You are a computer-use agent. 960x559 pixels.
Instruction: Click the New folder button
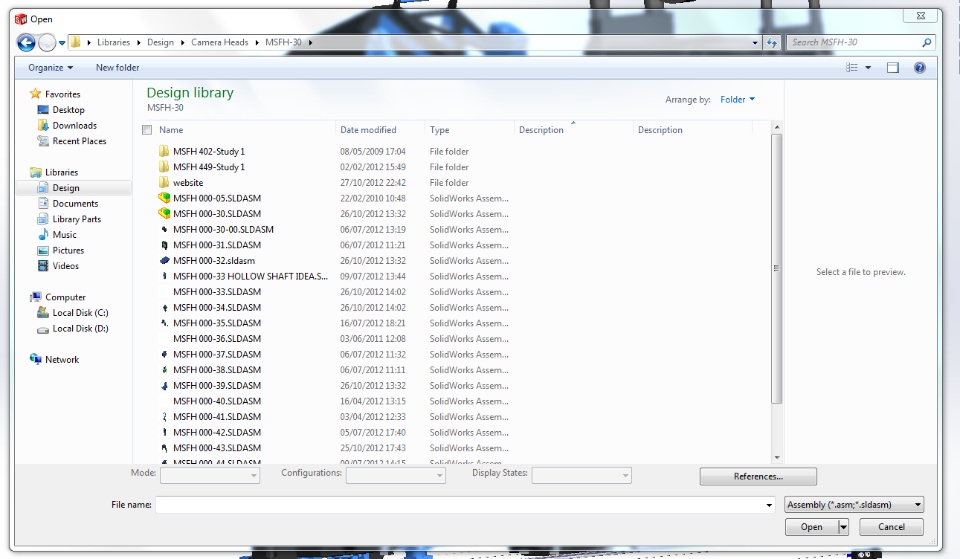pyautogui.click(x=117, y=67)
